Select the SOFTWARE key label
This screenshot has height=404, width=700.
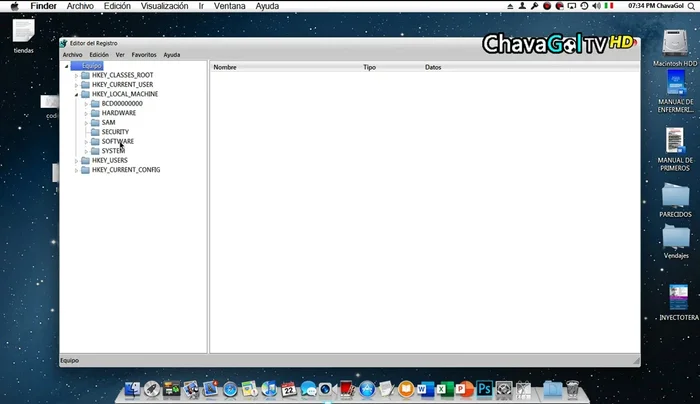click(x=118, y=141)
